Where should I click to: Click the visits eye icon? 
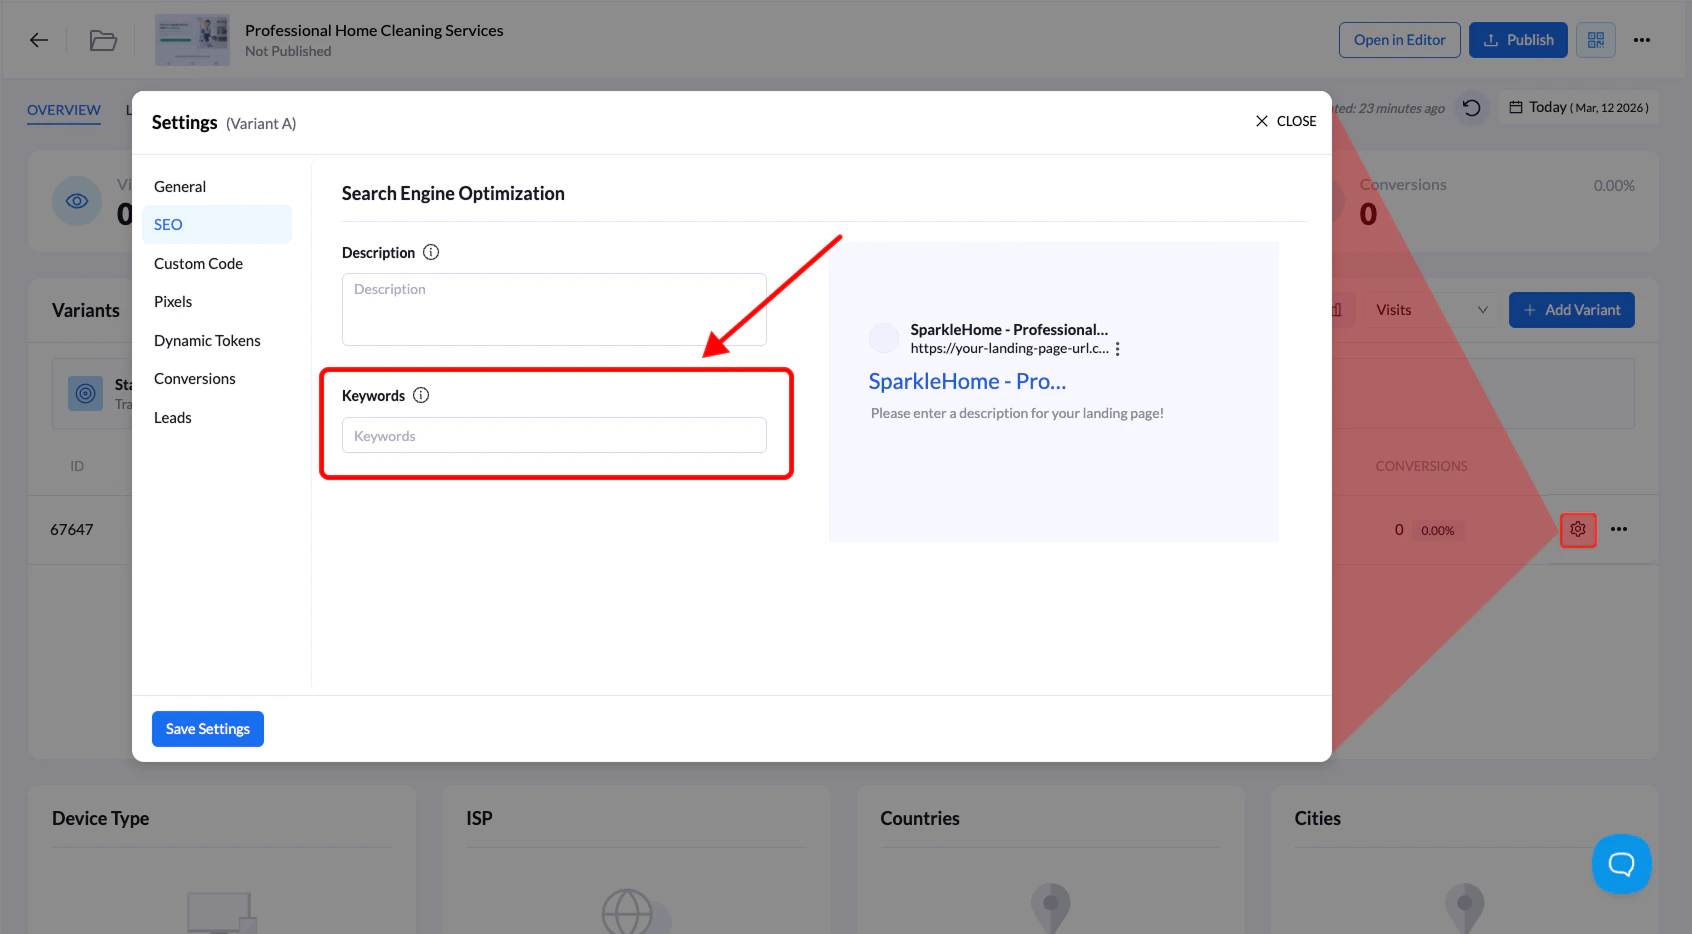[77, 201]
